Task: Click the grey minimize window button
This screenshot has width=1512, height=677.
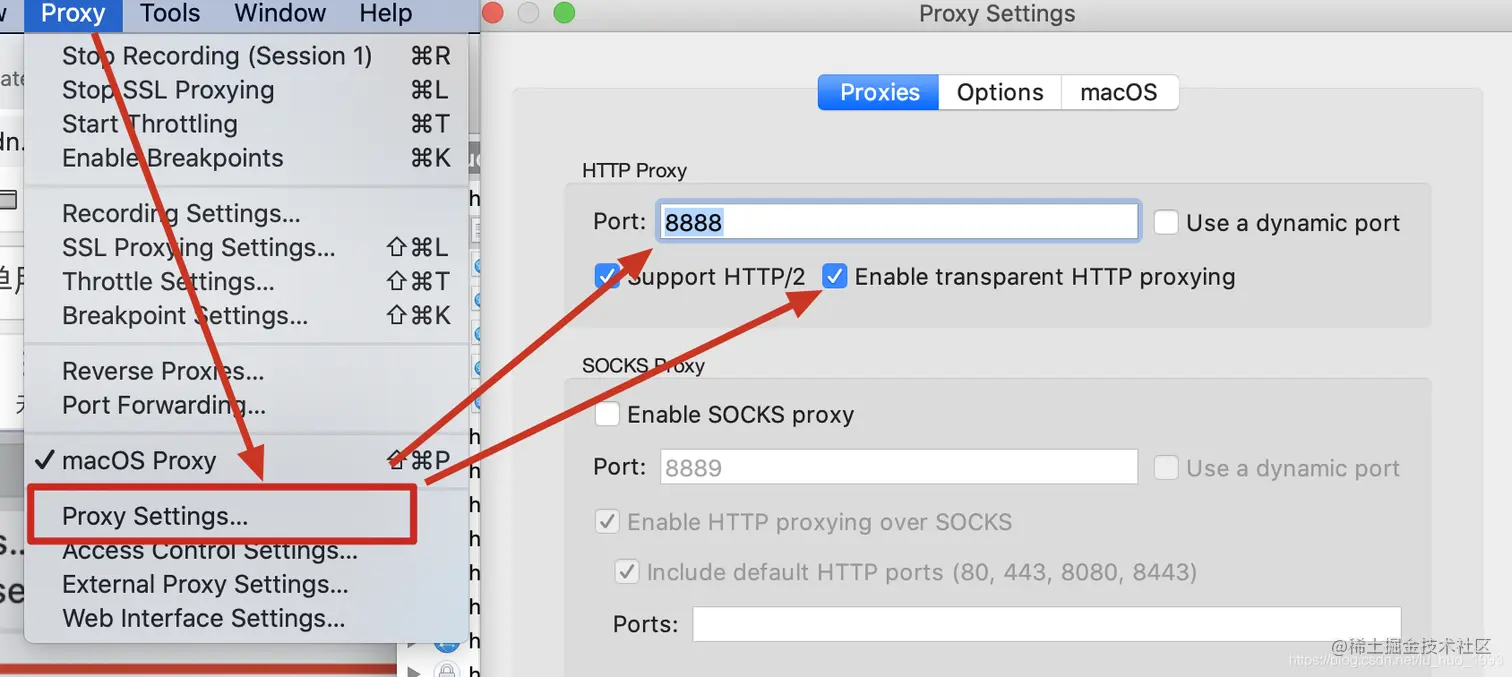Action: click(528, 13)
